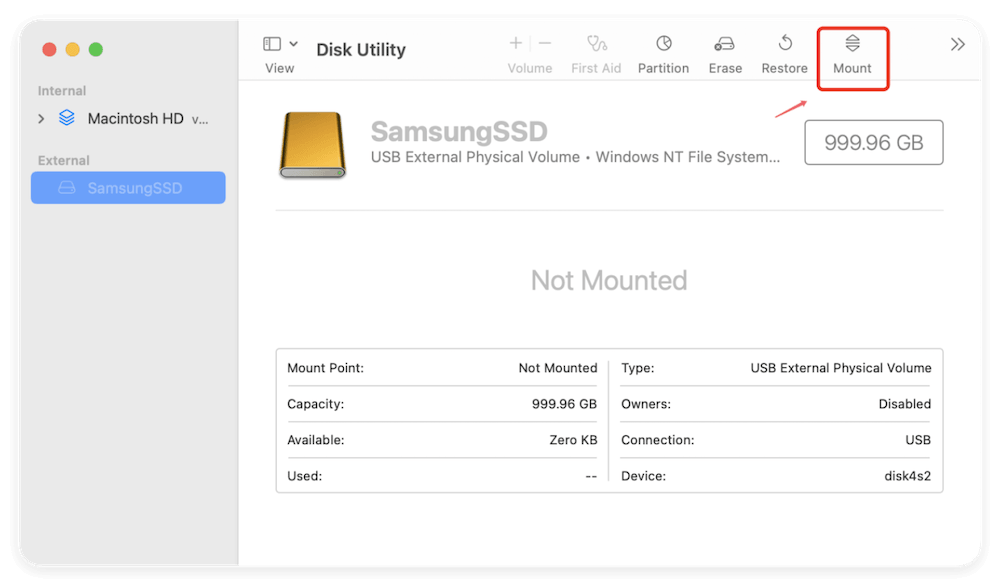Click the Mount Point value Not Mounted
This screenshot has width=1000, height=585.
557,368
